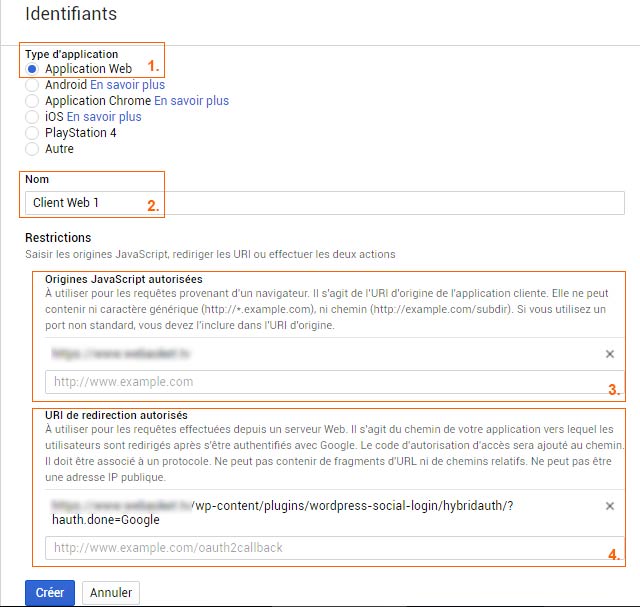Click the Restrictions section heading
The image size is (640, 607).
pos(58,238)
